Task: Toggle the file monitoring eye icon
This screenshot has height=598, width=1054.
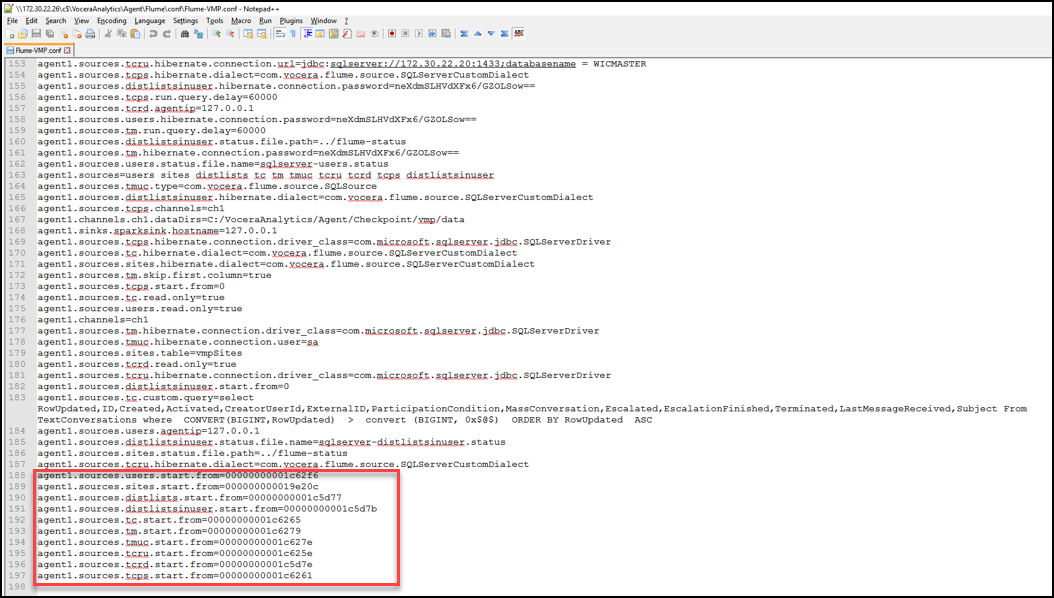Action: (x=373, y=34)
